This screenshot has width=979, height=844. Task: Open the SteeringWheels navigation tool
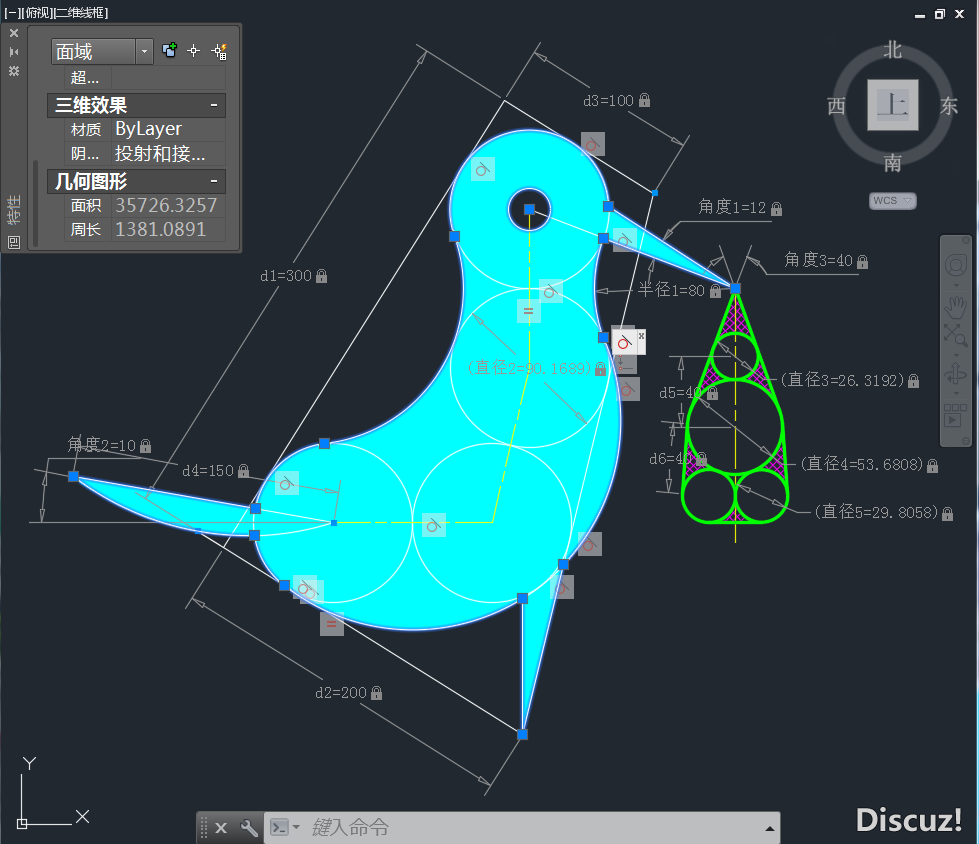coord(955,265)
